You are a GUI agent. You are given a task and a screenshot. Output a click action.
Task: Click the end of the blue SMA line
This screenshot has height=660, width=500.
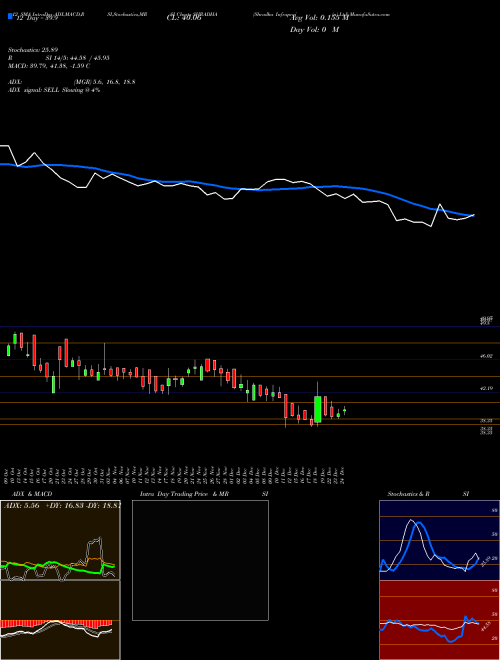click(x=473, y=216)
